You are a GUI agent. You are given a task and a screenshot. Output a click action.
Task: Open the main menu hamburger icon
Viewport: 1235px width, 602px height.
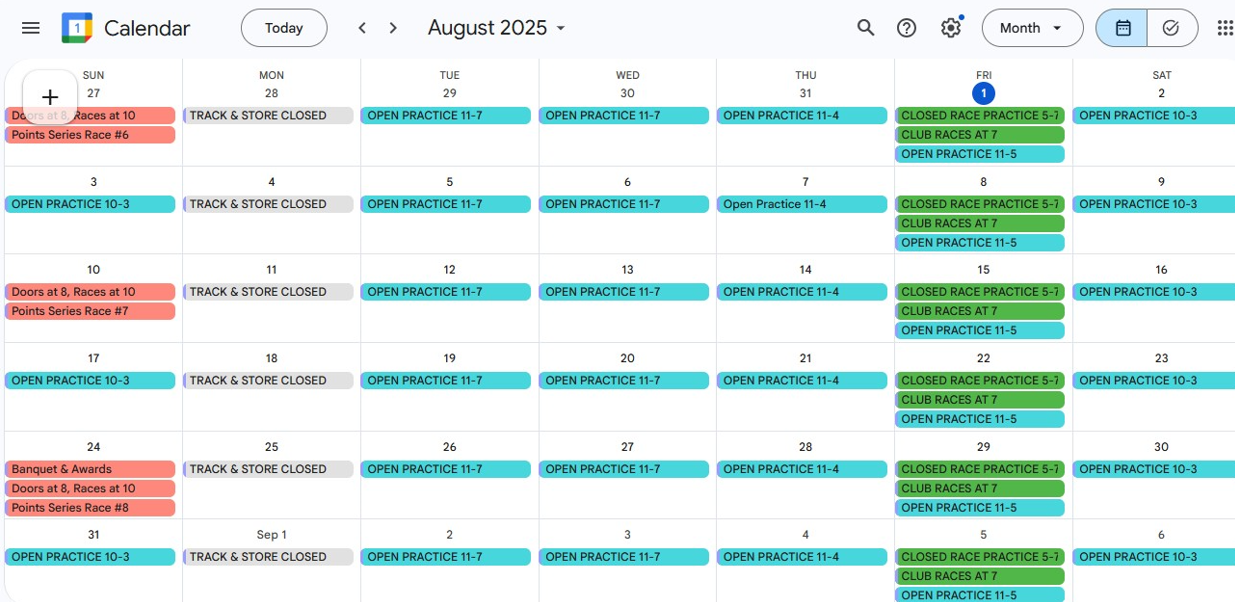tap(31, 28)
